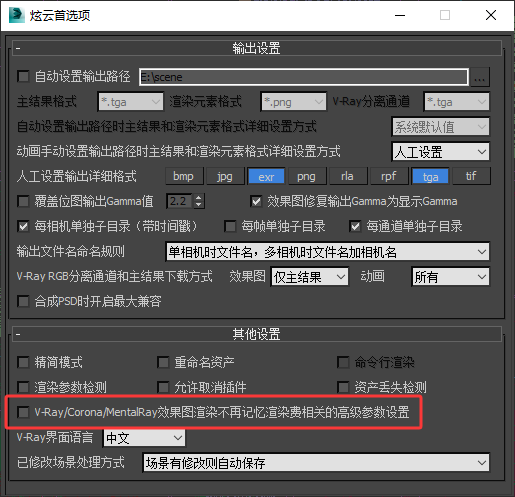Toggle the tif format button

tap(471, 176)
